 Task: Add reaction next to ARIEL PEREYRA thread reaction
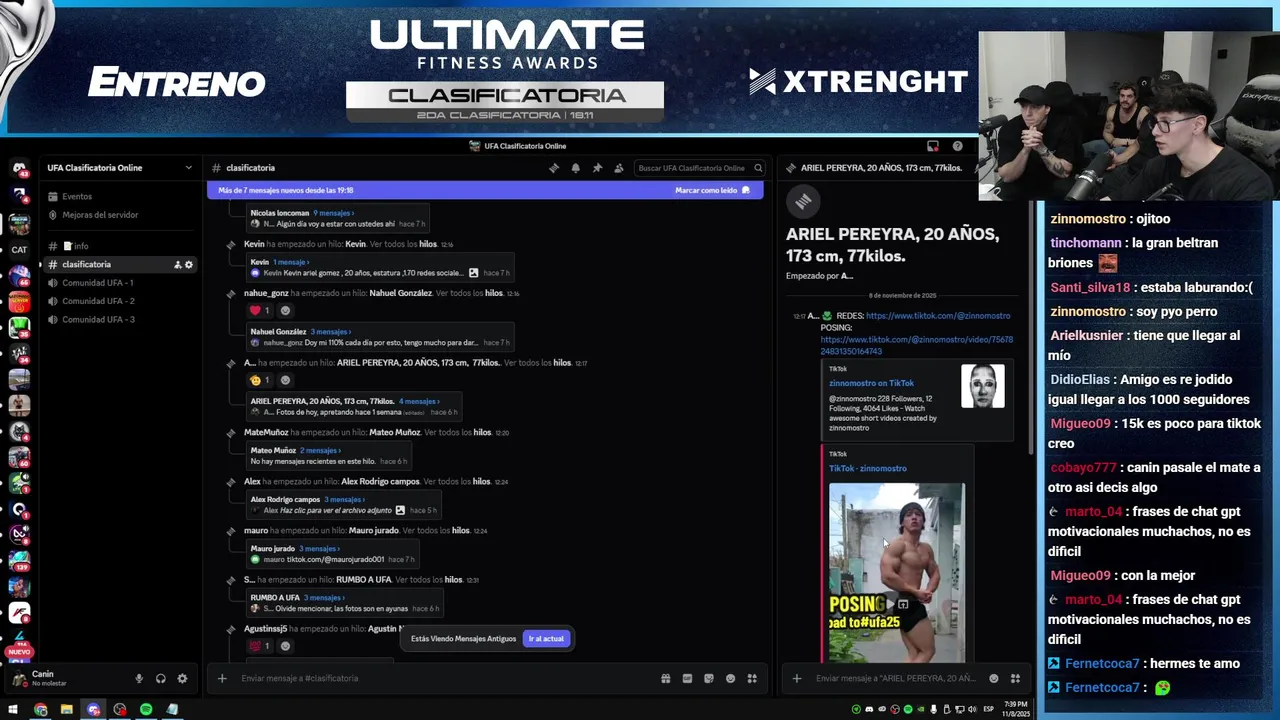[285, 380]
